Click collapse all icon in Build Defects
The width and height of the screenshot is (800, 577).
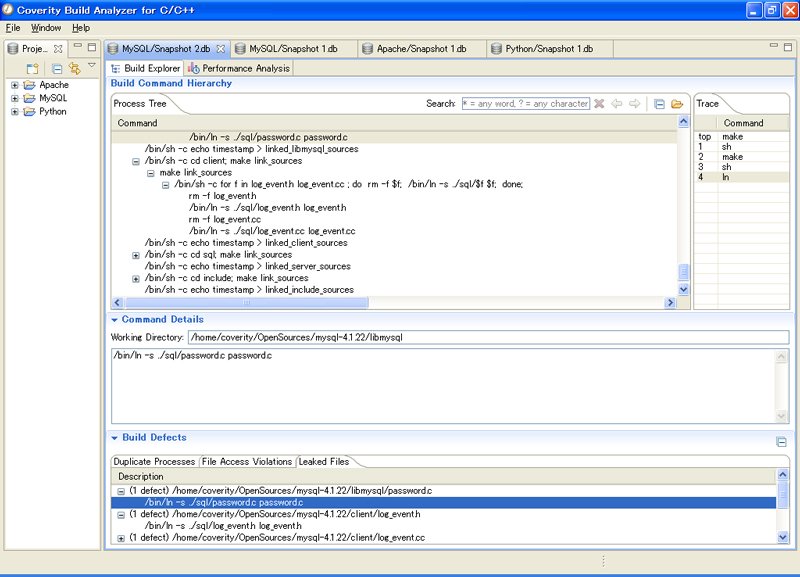tap(781, 442)
